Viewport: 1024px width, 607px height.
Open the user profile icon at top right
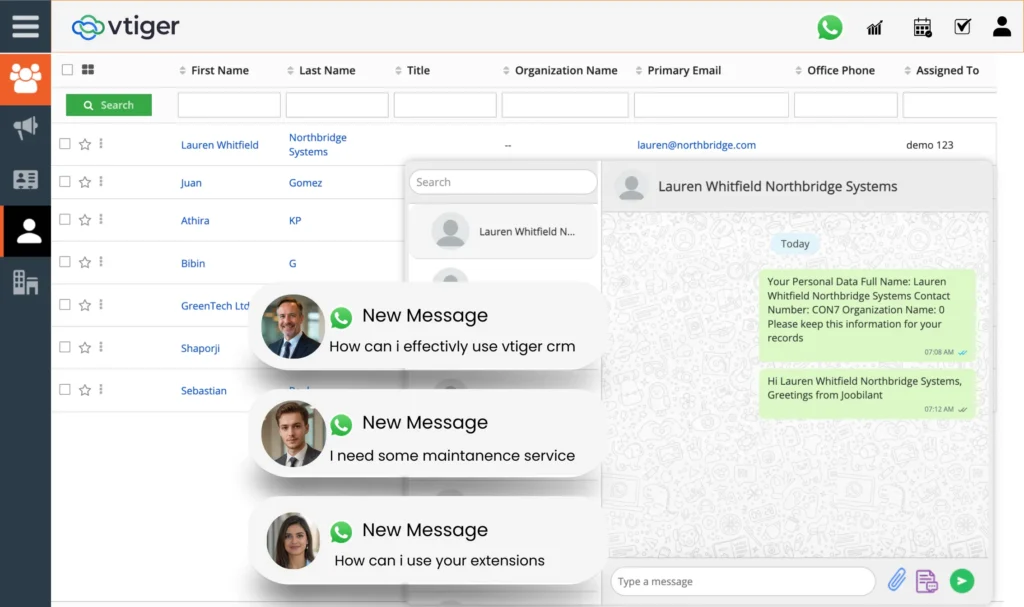click(x=1001, y=27)
